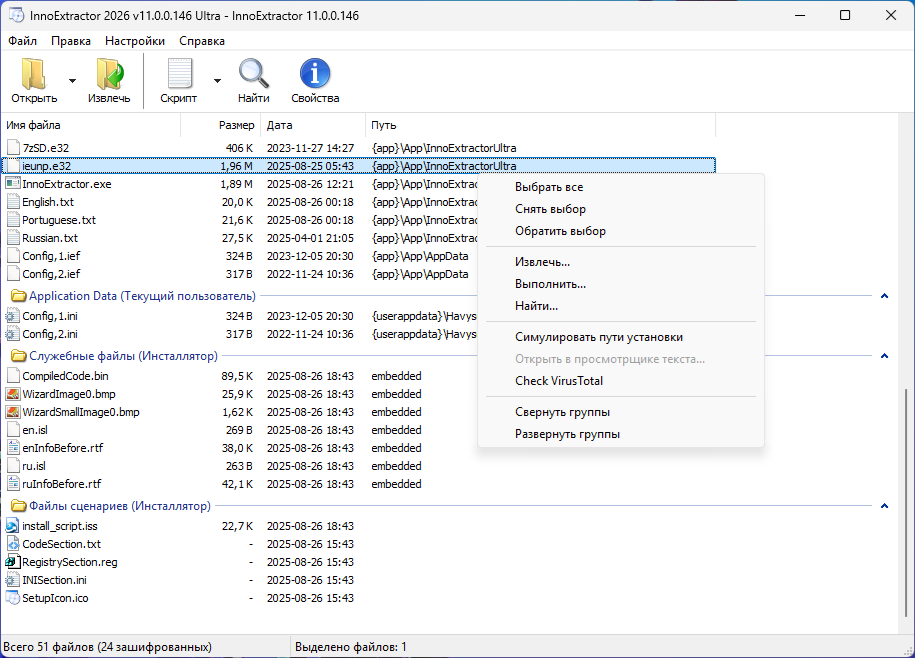Click the Извлечь extract toolbar icon
The height and width of the screenshot is (658, 915).
click(109, 75)
